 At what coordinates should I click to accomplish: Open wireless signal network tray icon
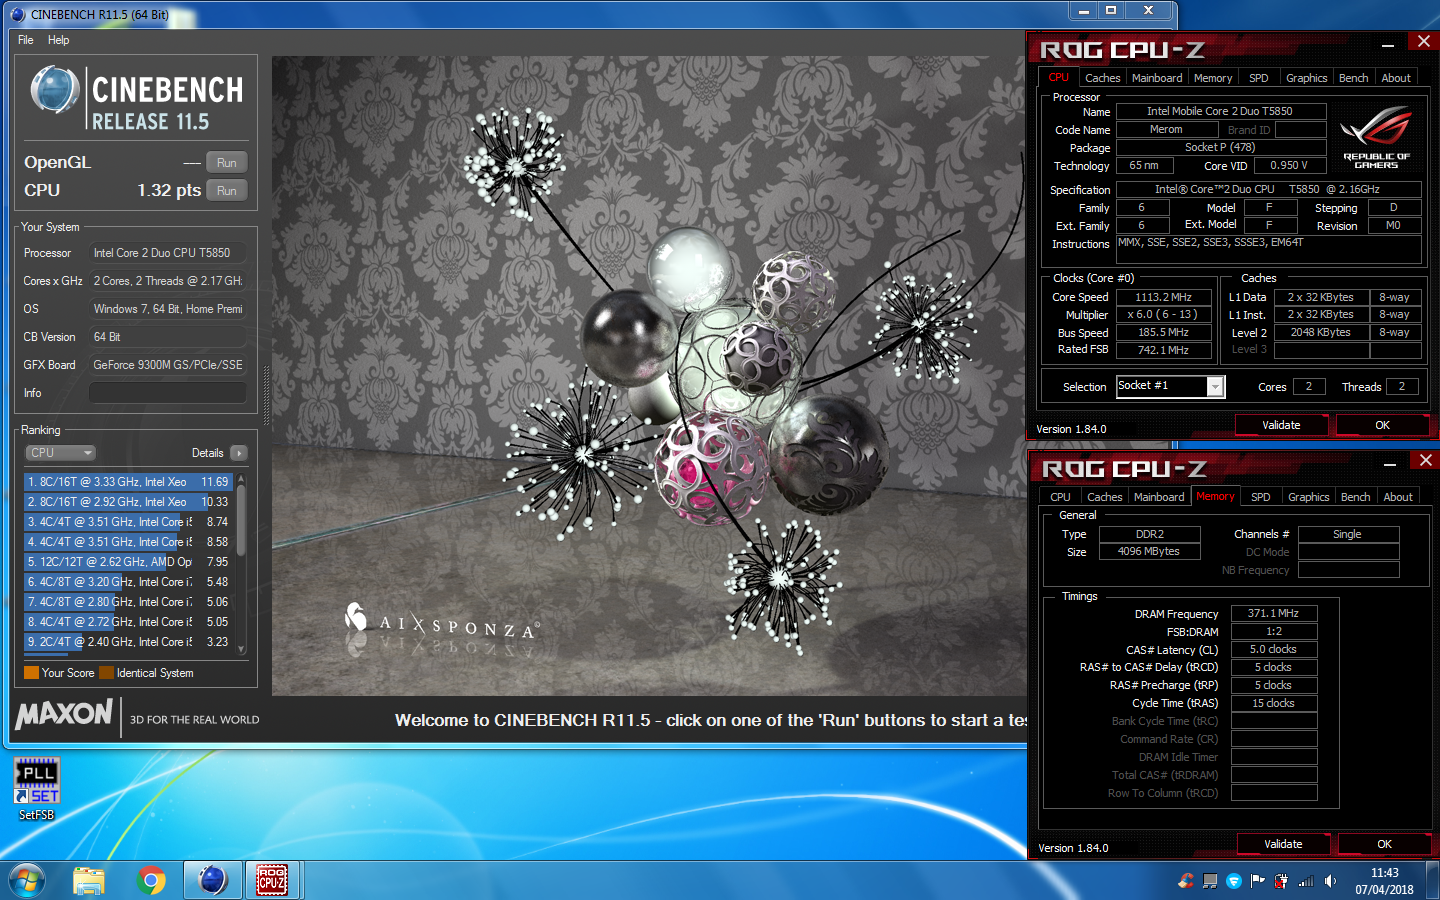click(1306, 881)
